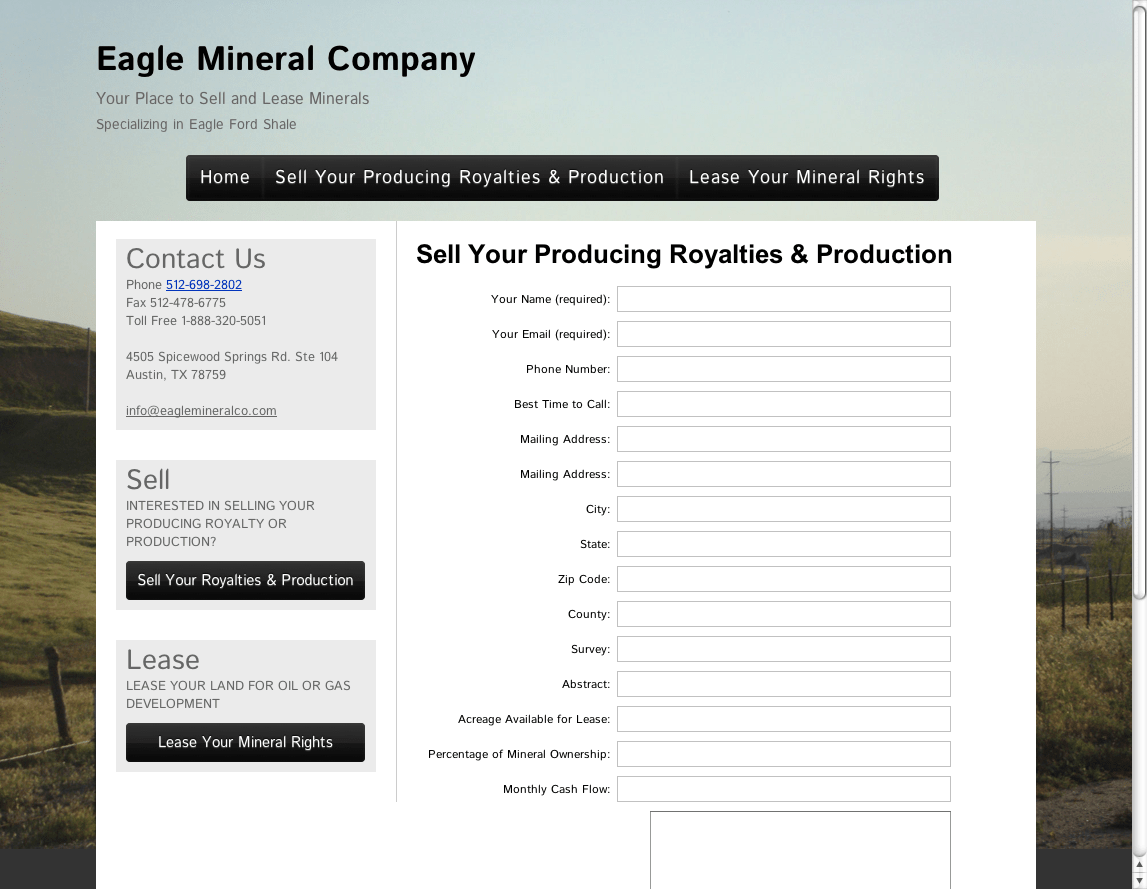The width and height of the screenshot is (1147, 889).
Task: Call the 512-698-2802 phone link
Action: click(203, 285)
